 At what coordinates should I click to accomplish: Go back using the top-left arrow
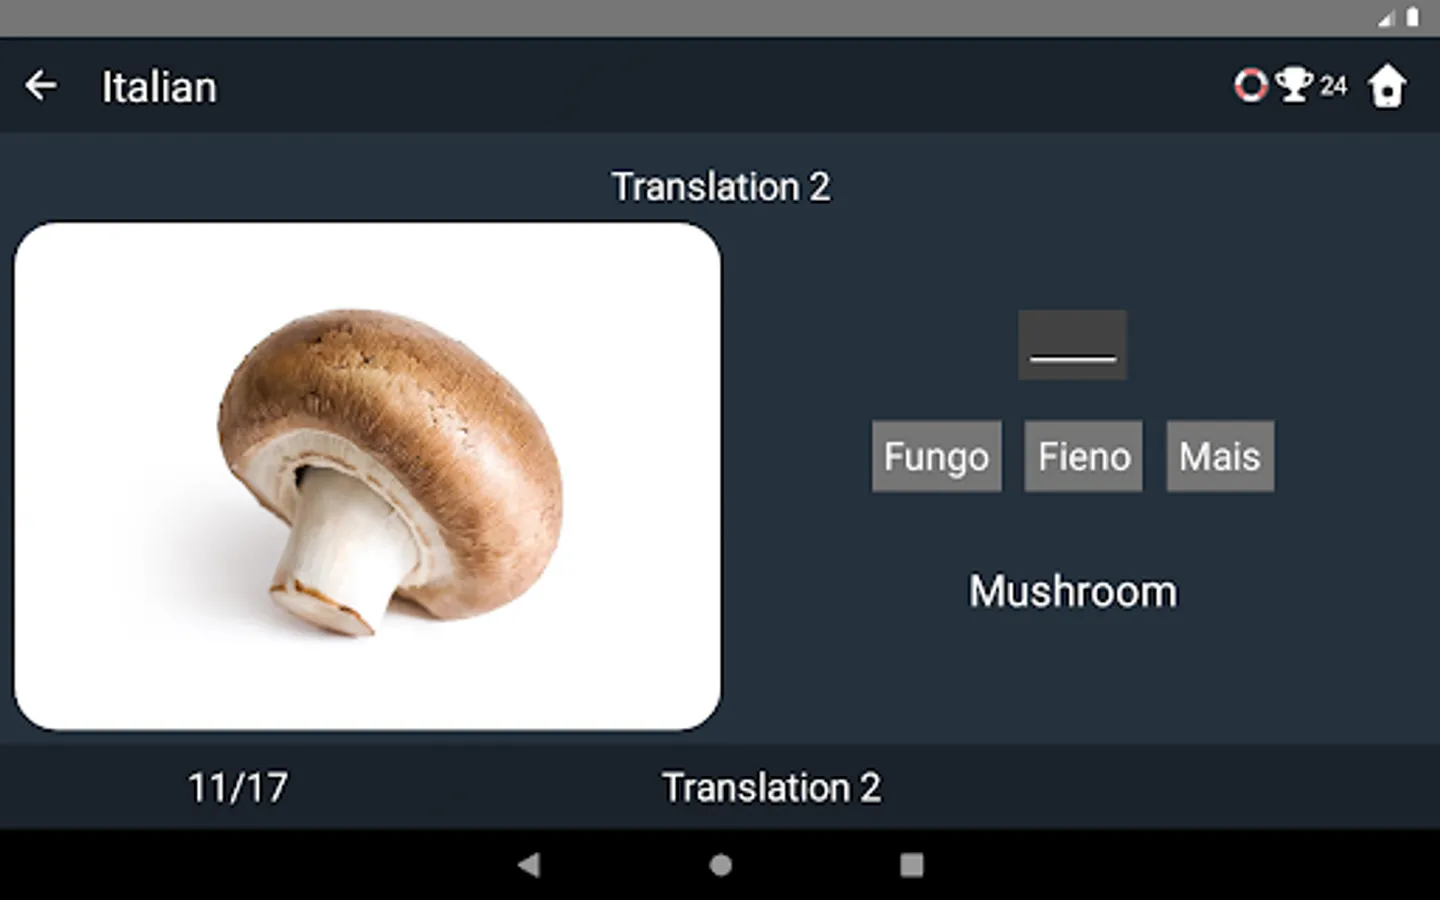(41, 86)
